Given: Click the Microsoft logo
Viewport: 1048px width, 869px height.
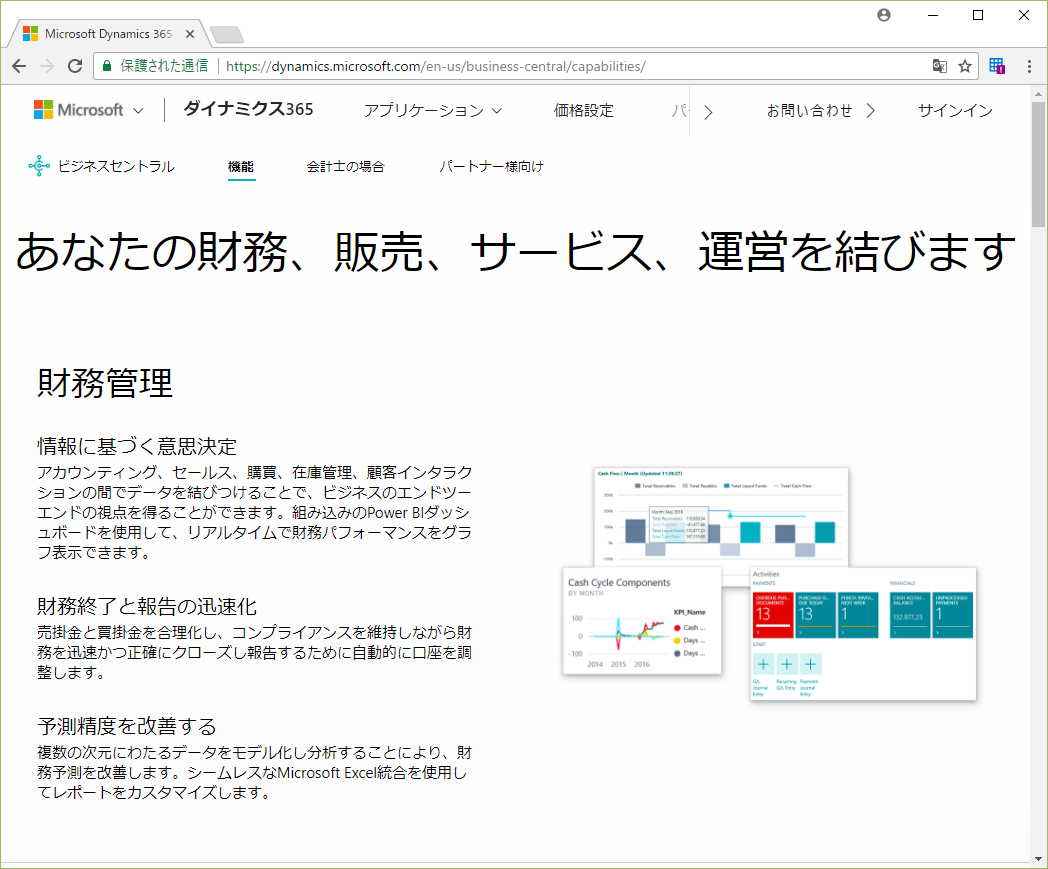Looking at the screenshot, I should pos(78,110).
